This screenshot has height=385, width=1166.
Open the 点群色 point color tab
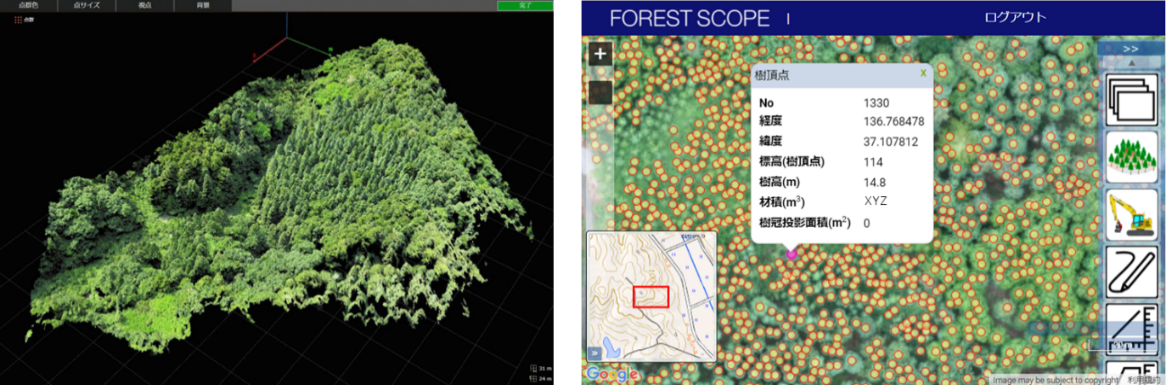click(28, 5)
